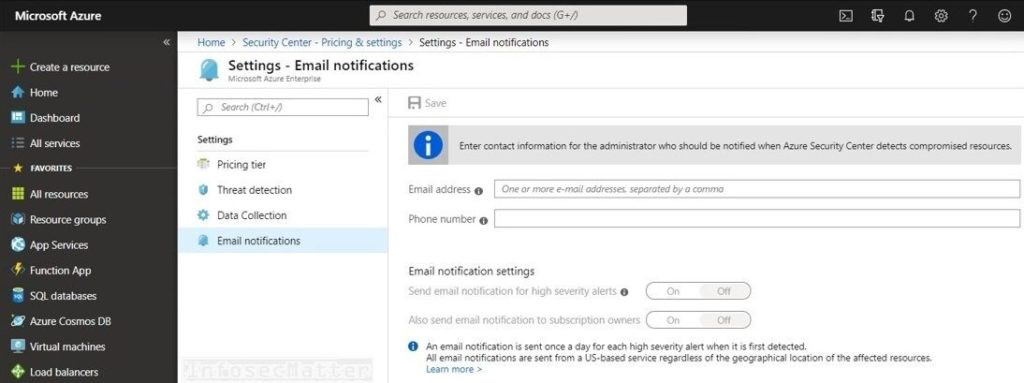The width and height of the screenshot is (1024, 383).
Task: Open the Learn more link
Action: (454, 369)
